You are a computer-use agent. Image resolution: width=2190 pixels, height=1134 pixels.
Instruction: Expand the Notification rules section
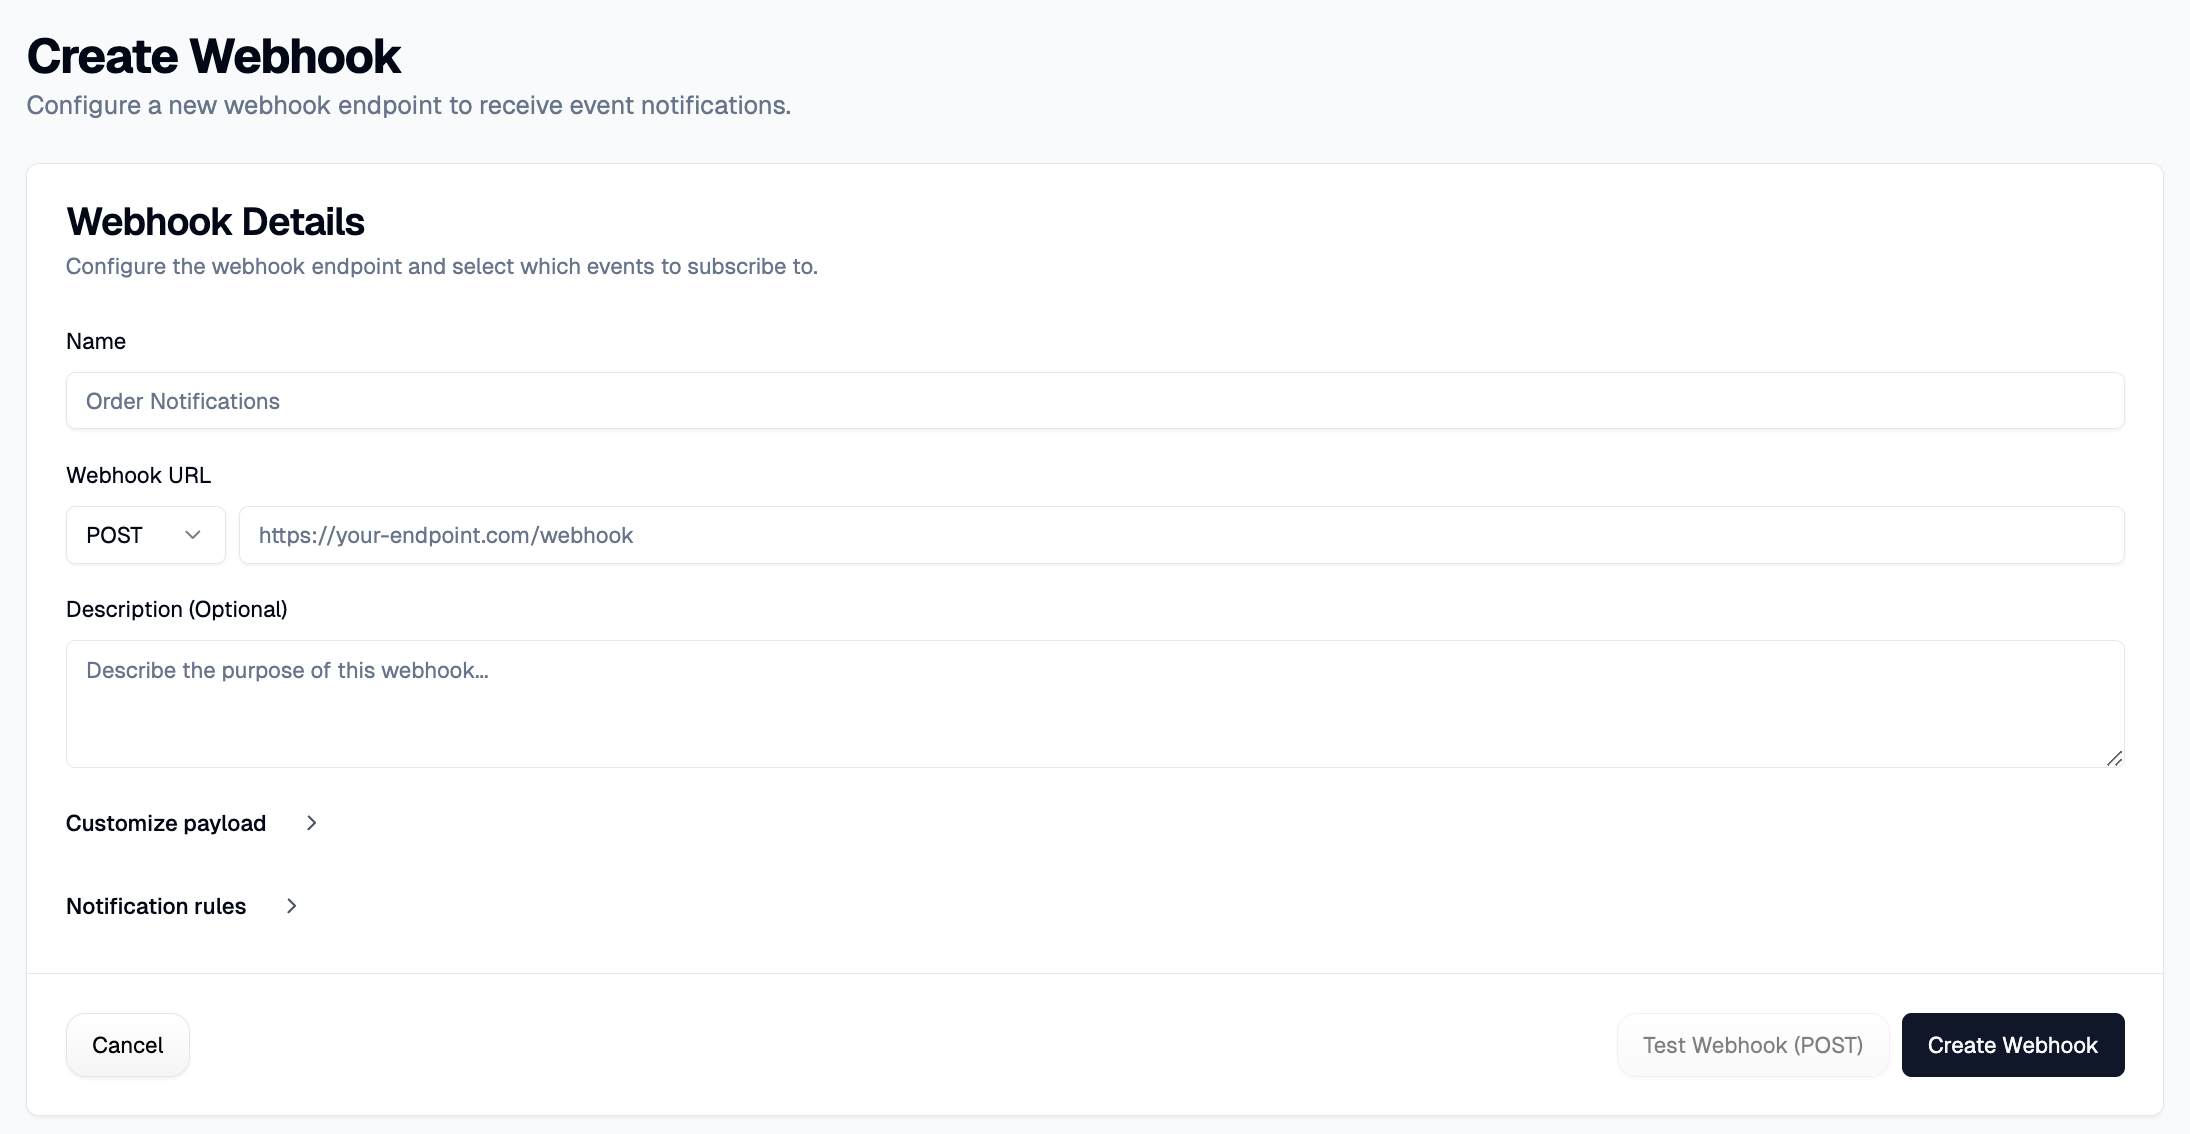[155, 906]
